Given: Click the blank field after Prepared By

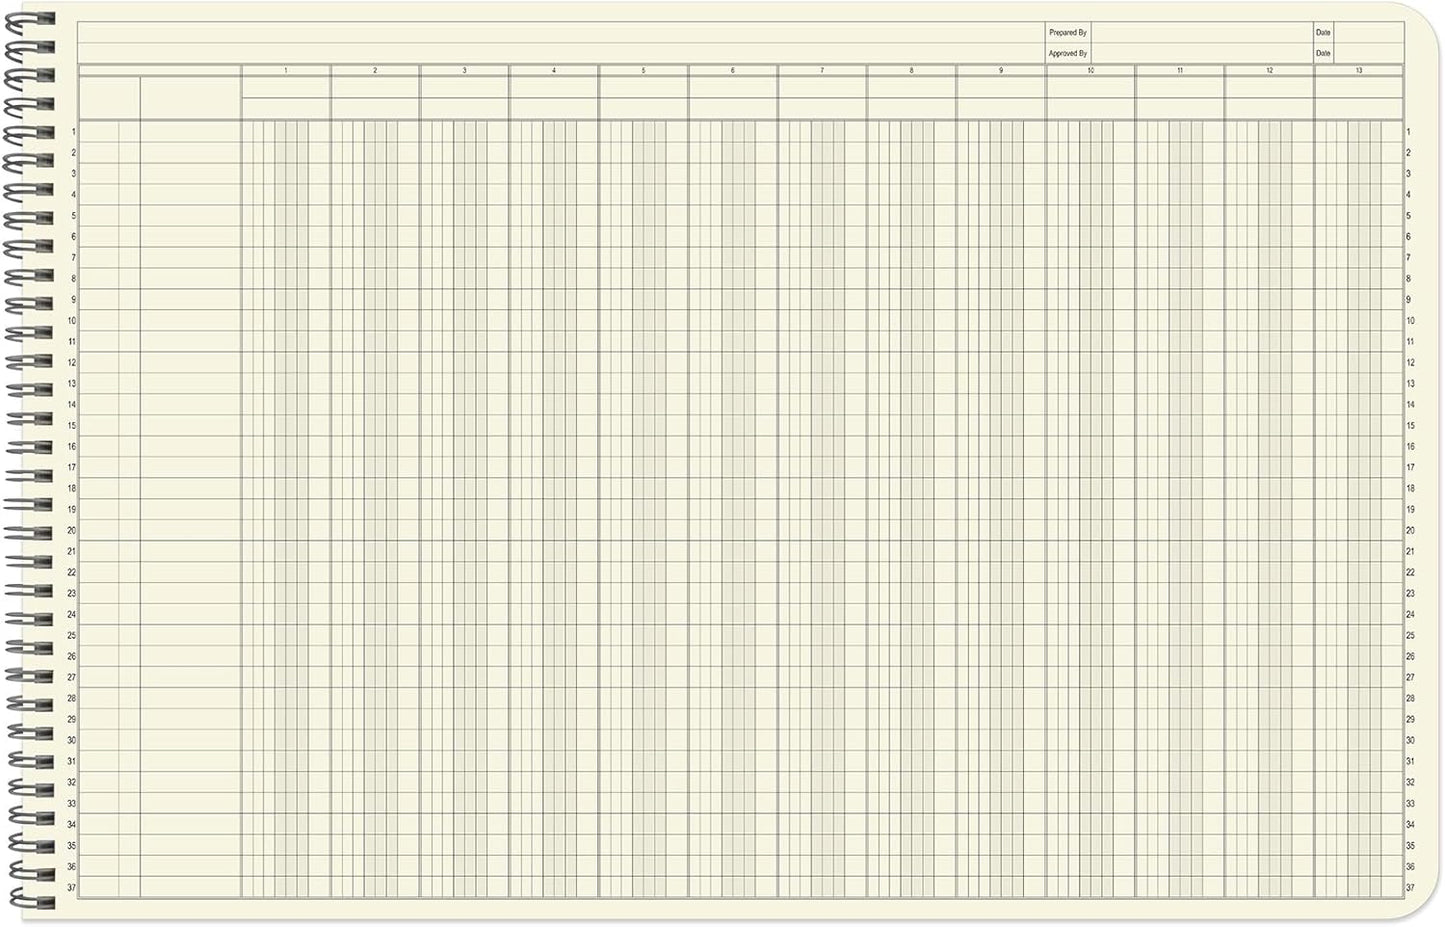Looking at the screenshot, I should (1200, 31).
